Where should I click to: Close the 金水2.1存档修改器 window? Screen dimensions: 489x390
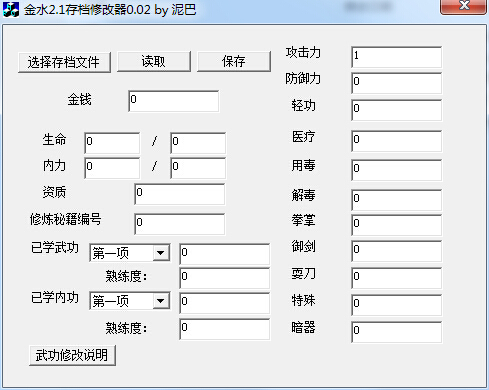tap(463, 6)
